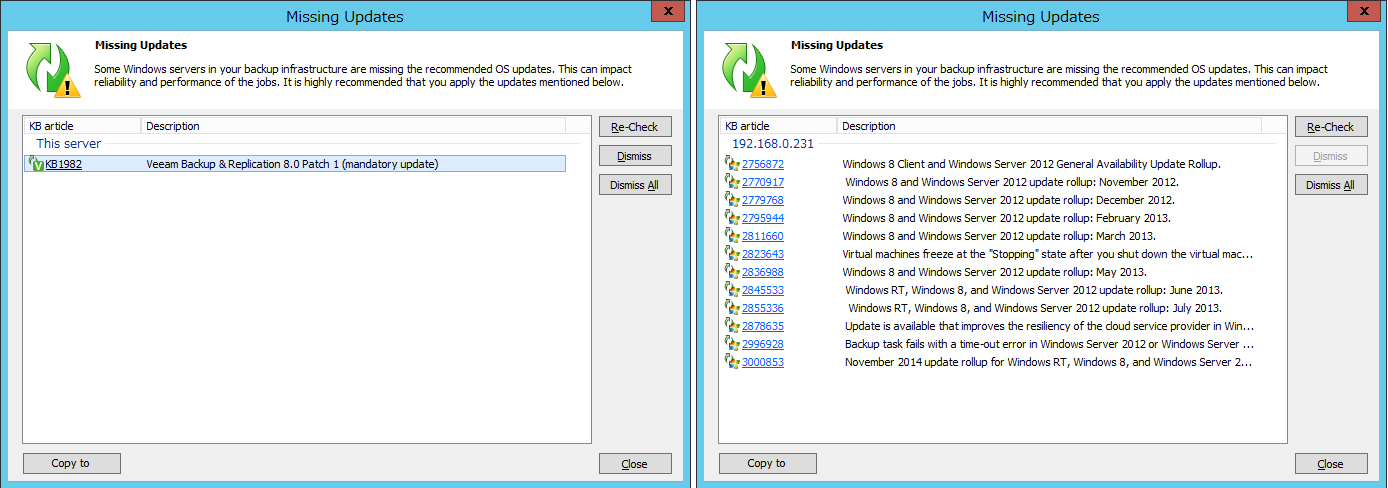
Task: Click the green update warning icon in right window
Action: 749,70
